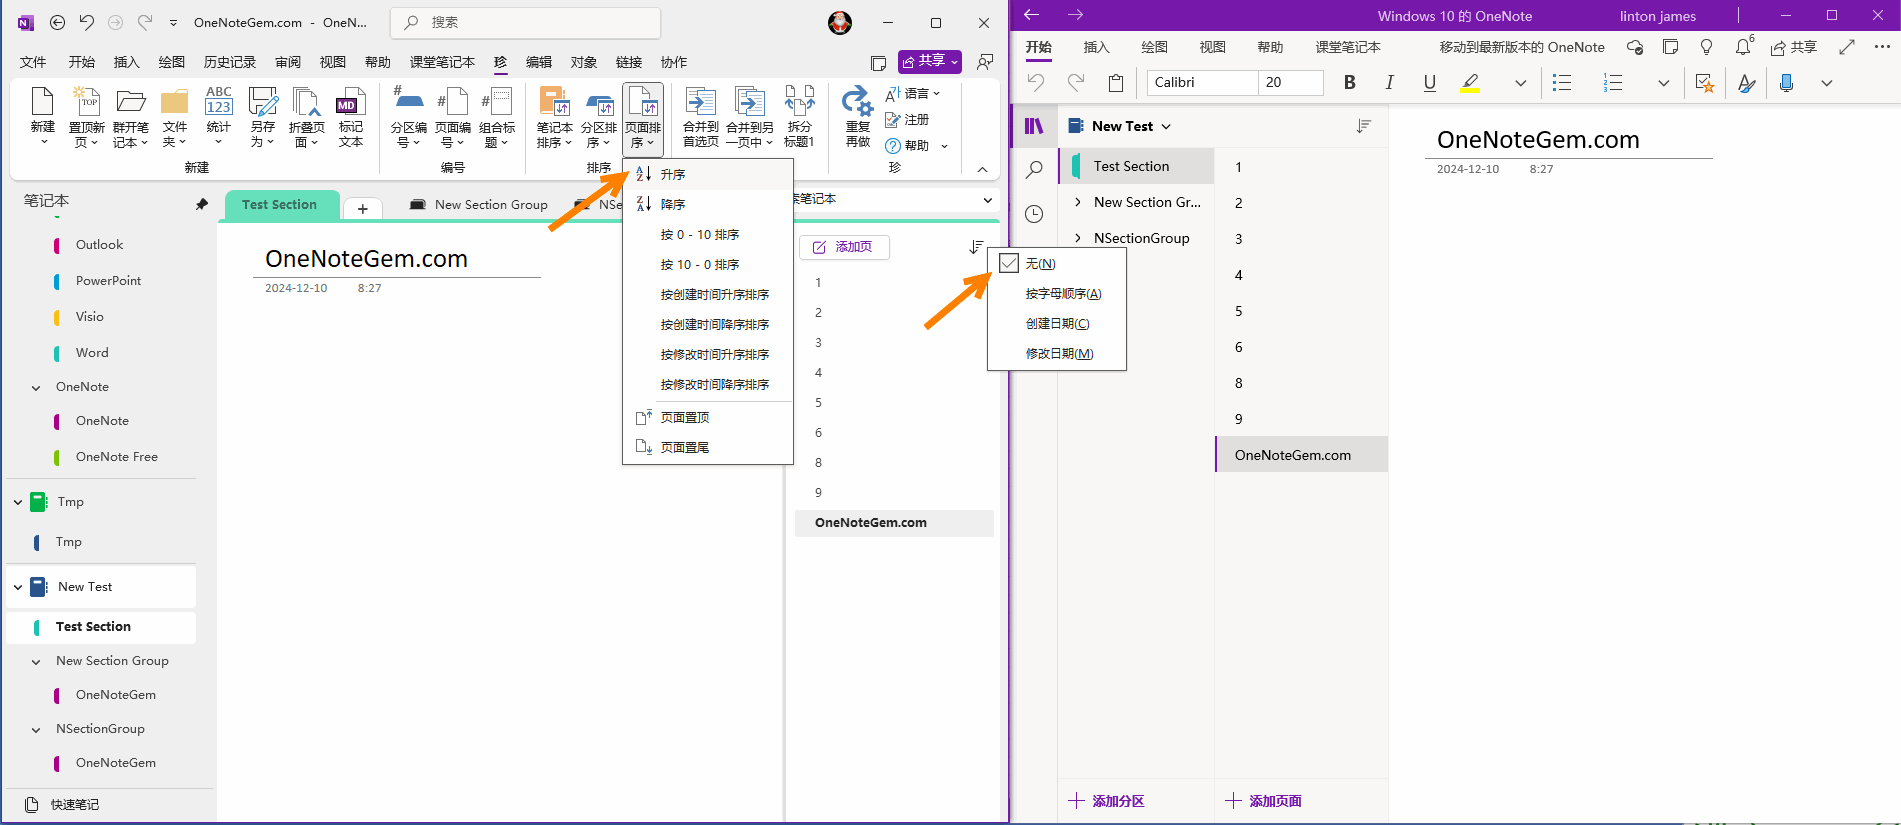This screenshot has width=1901, height=825.
Task: Choose 按字母顺序(A) sort option
Action: (1057, 293)
